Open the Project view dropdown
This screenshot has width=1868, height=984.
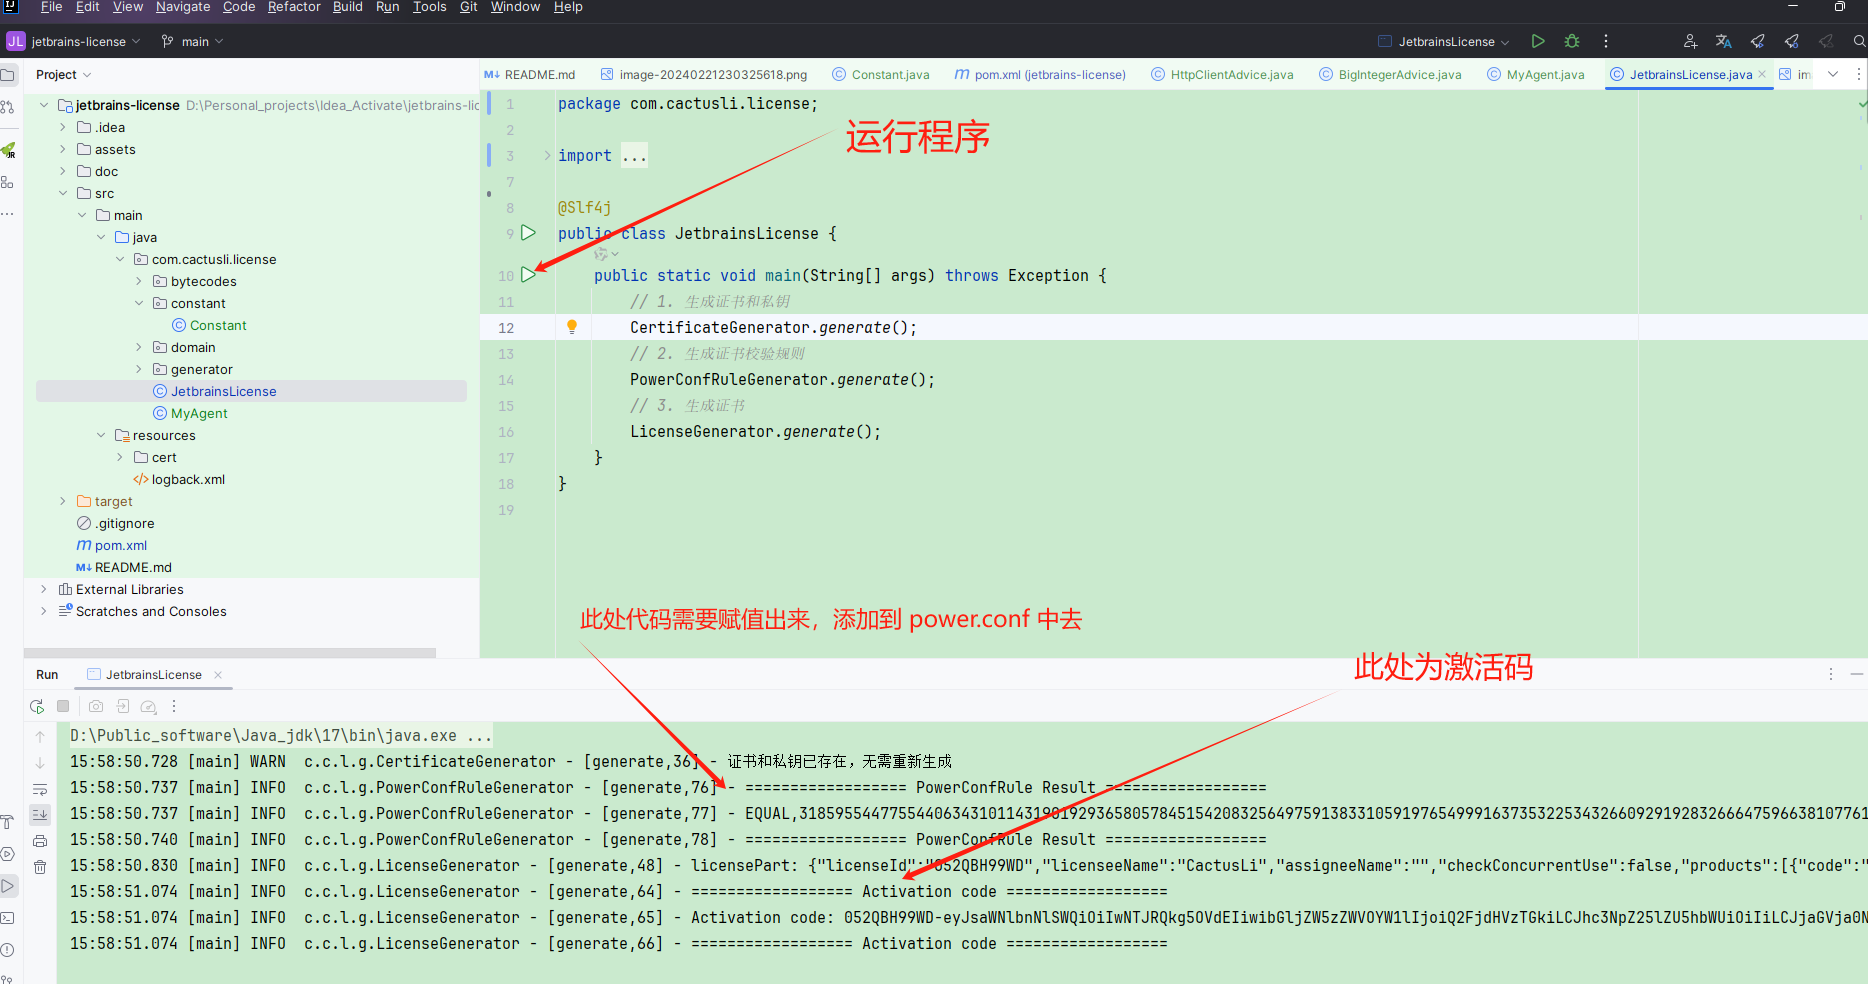coord(63,75)
